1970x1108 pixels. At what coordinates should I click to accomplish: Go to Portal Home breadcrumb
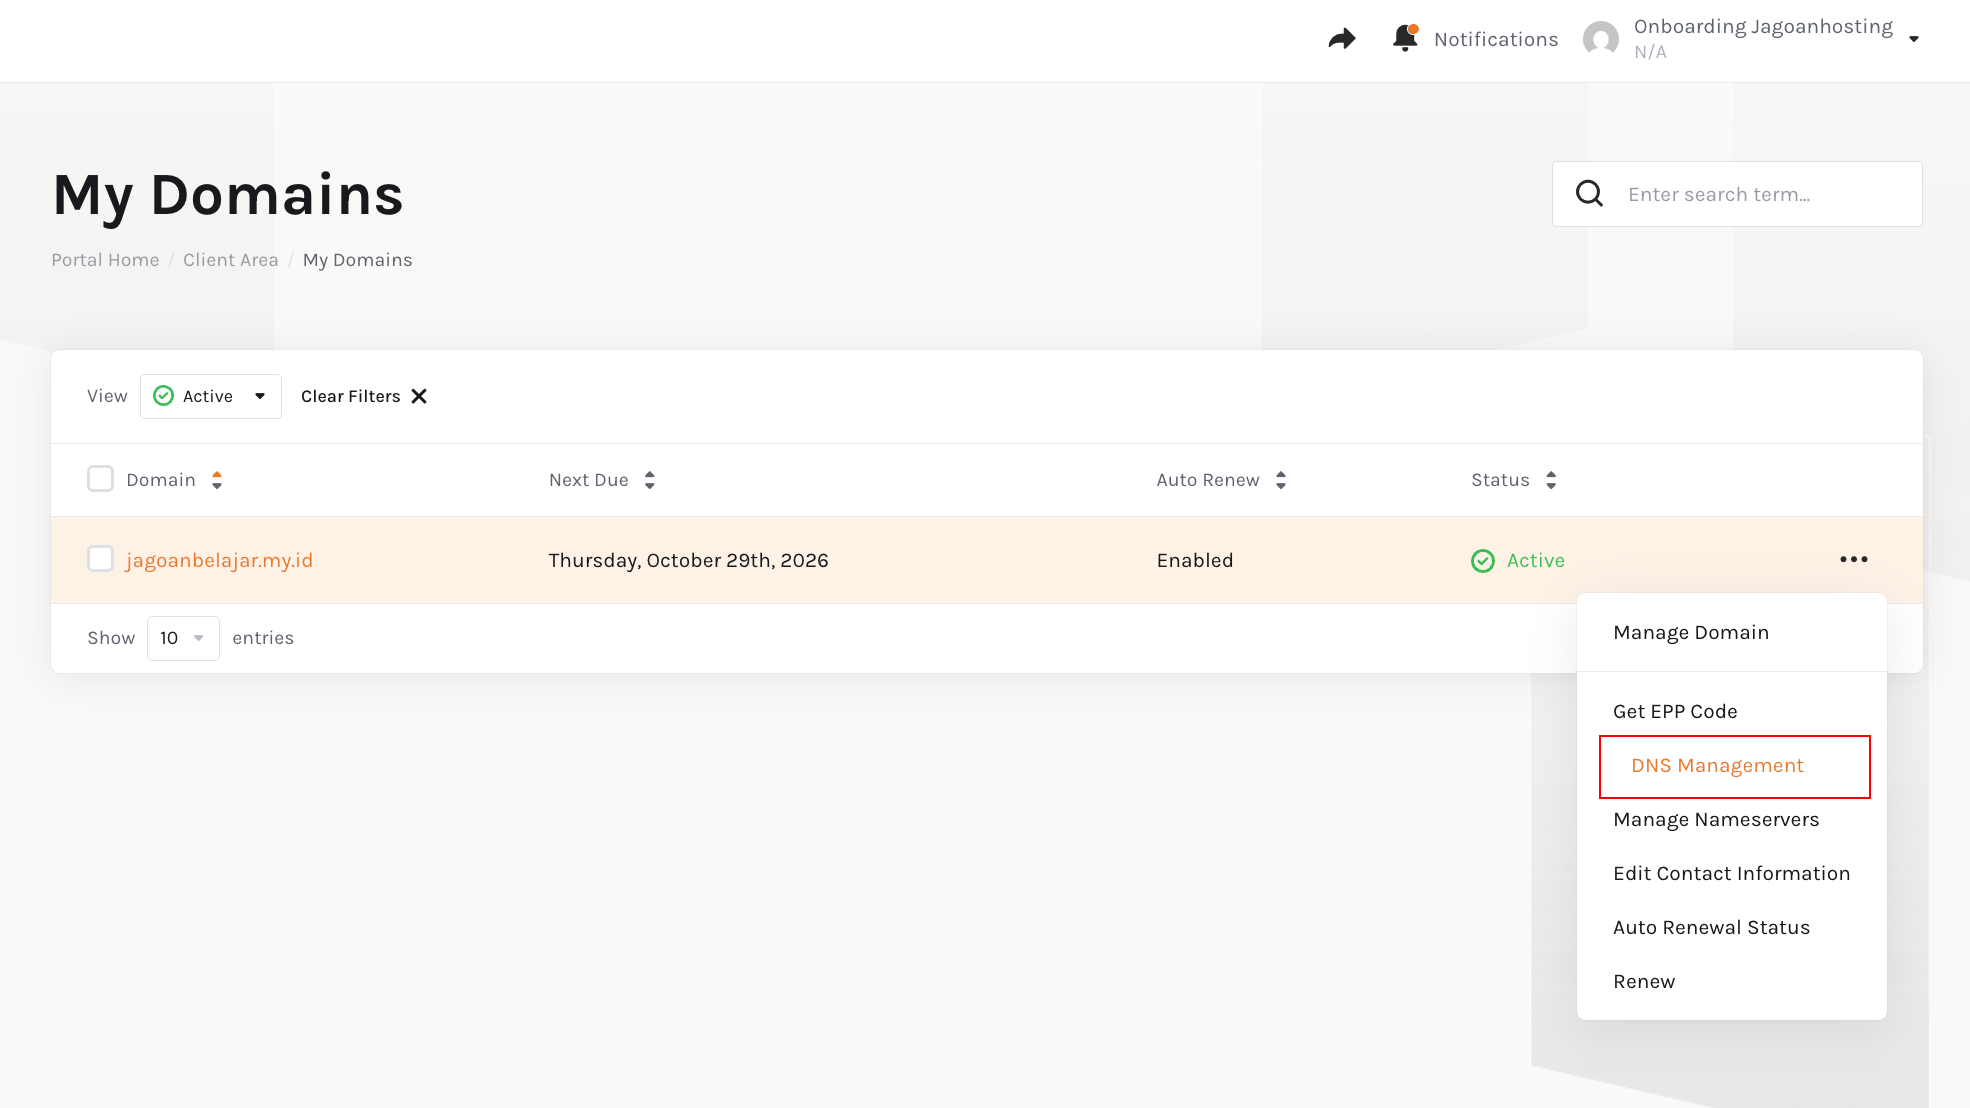pyautogui.click(x=105, y=260)
